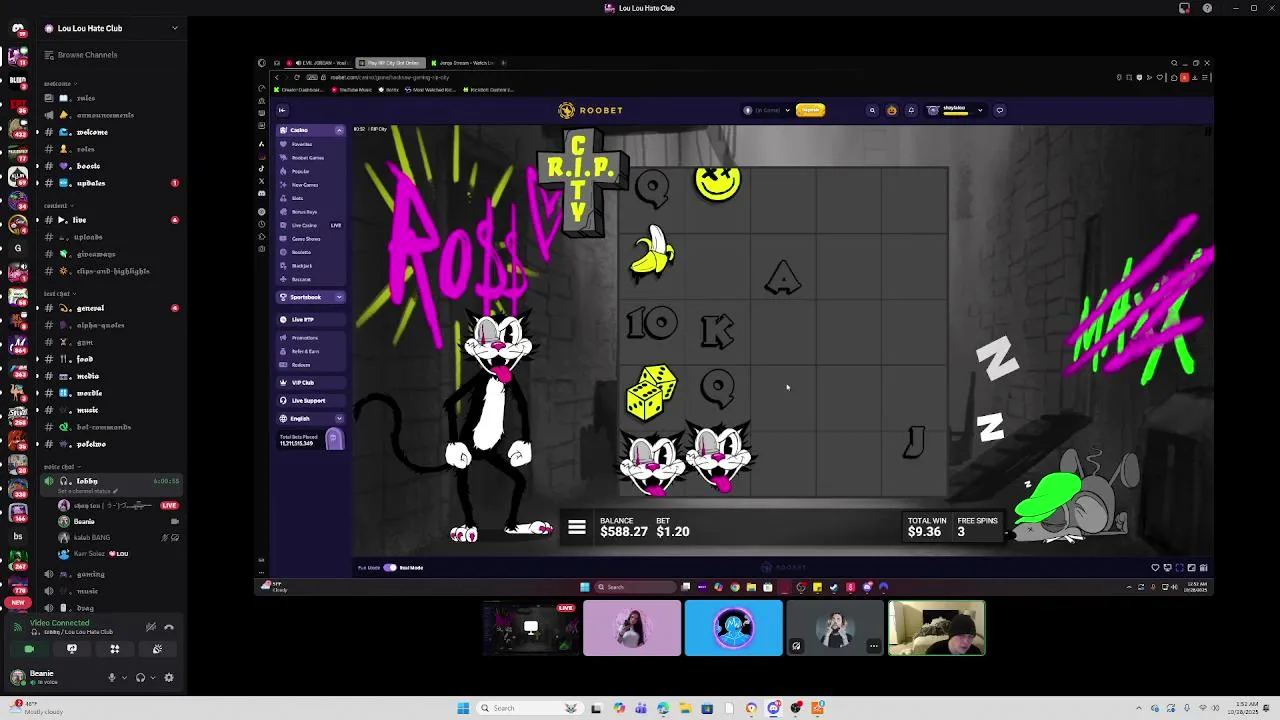The image size is (1280, 720).
Task: Open headphone output options dropdown arrow
Action: tap(153, 677)
